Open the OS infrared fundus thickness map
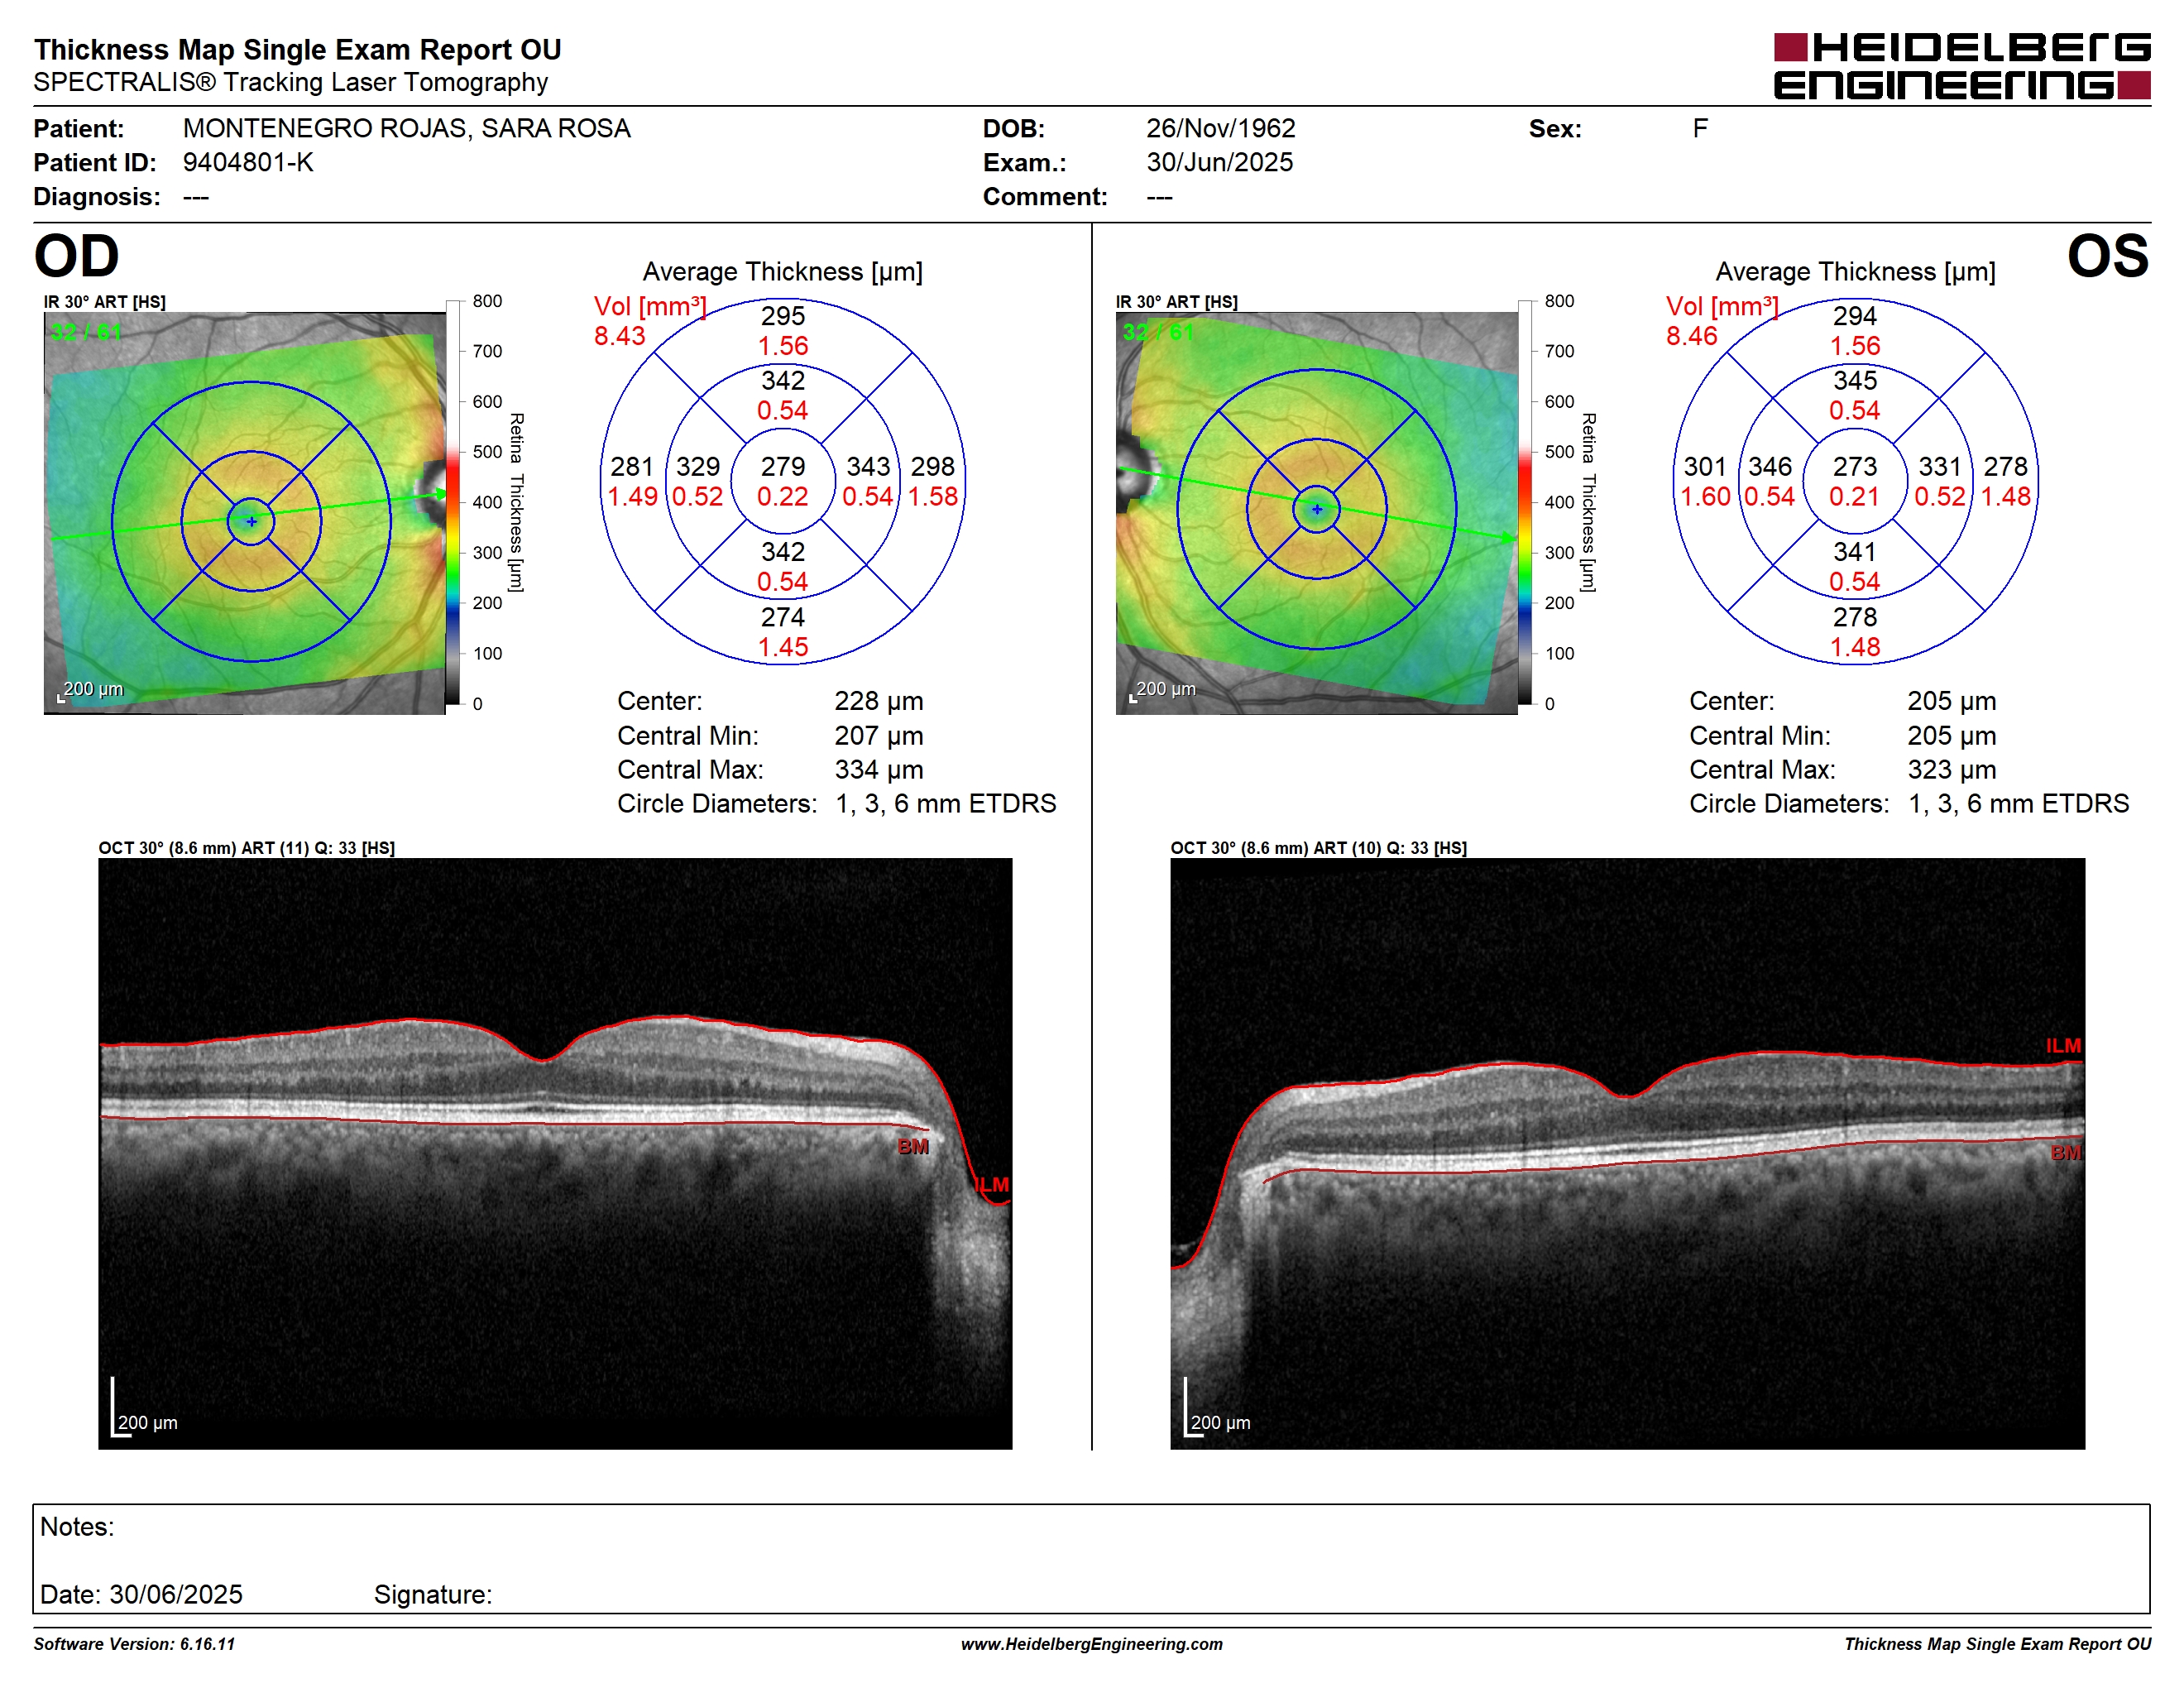Viewport: 2184px width, 1688px height. (x=1317, y=513)
